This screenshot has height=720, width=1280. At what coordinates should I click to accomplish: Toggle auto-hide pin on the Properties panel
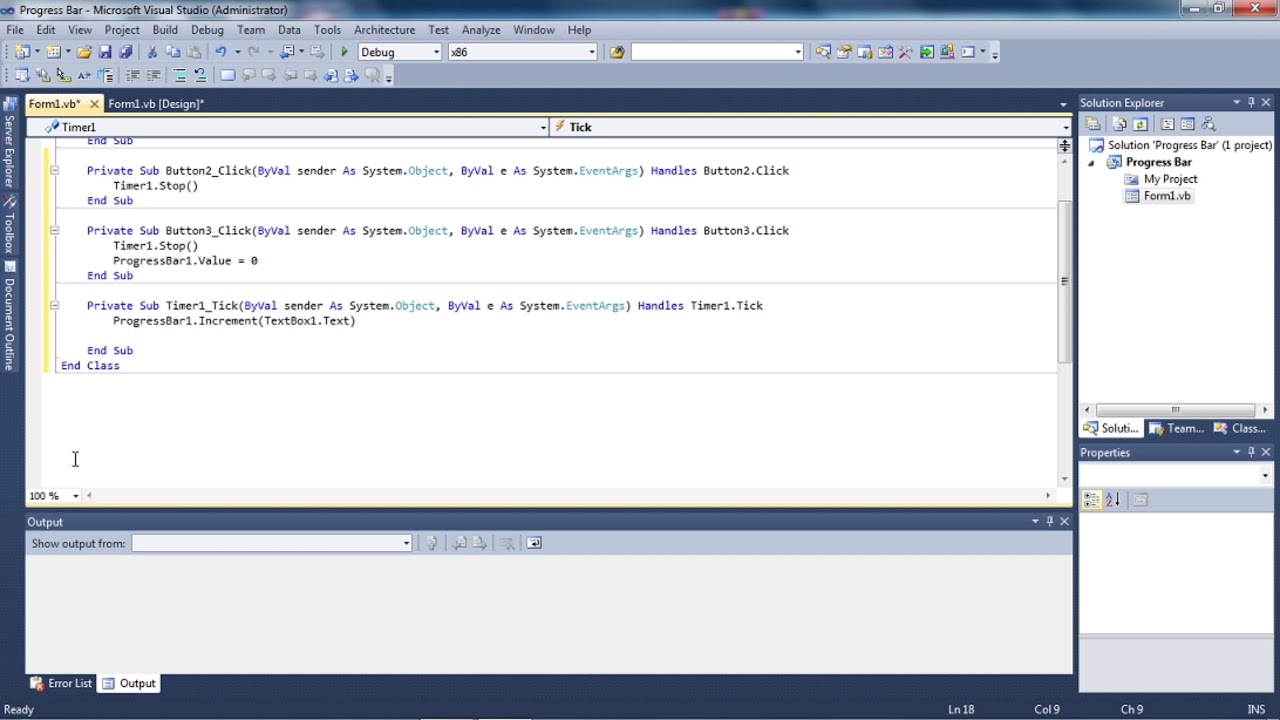coord(1250,452)
